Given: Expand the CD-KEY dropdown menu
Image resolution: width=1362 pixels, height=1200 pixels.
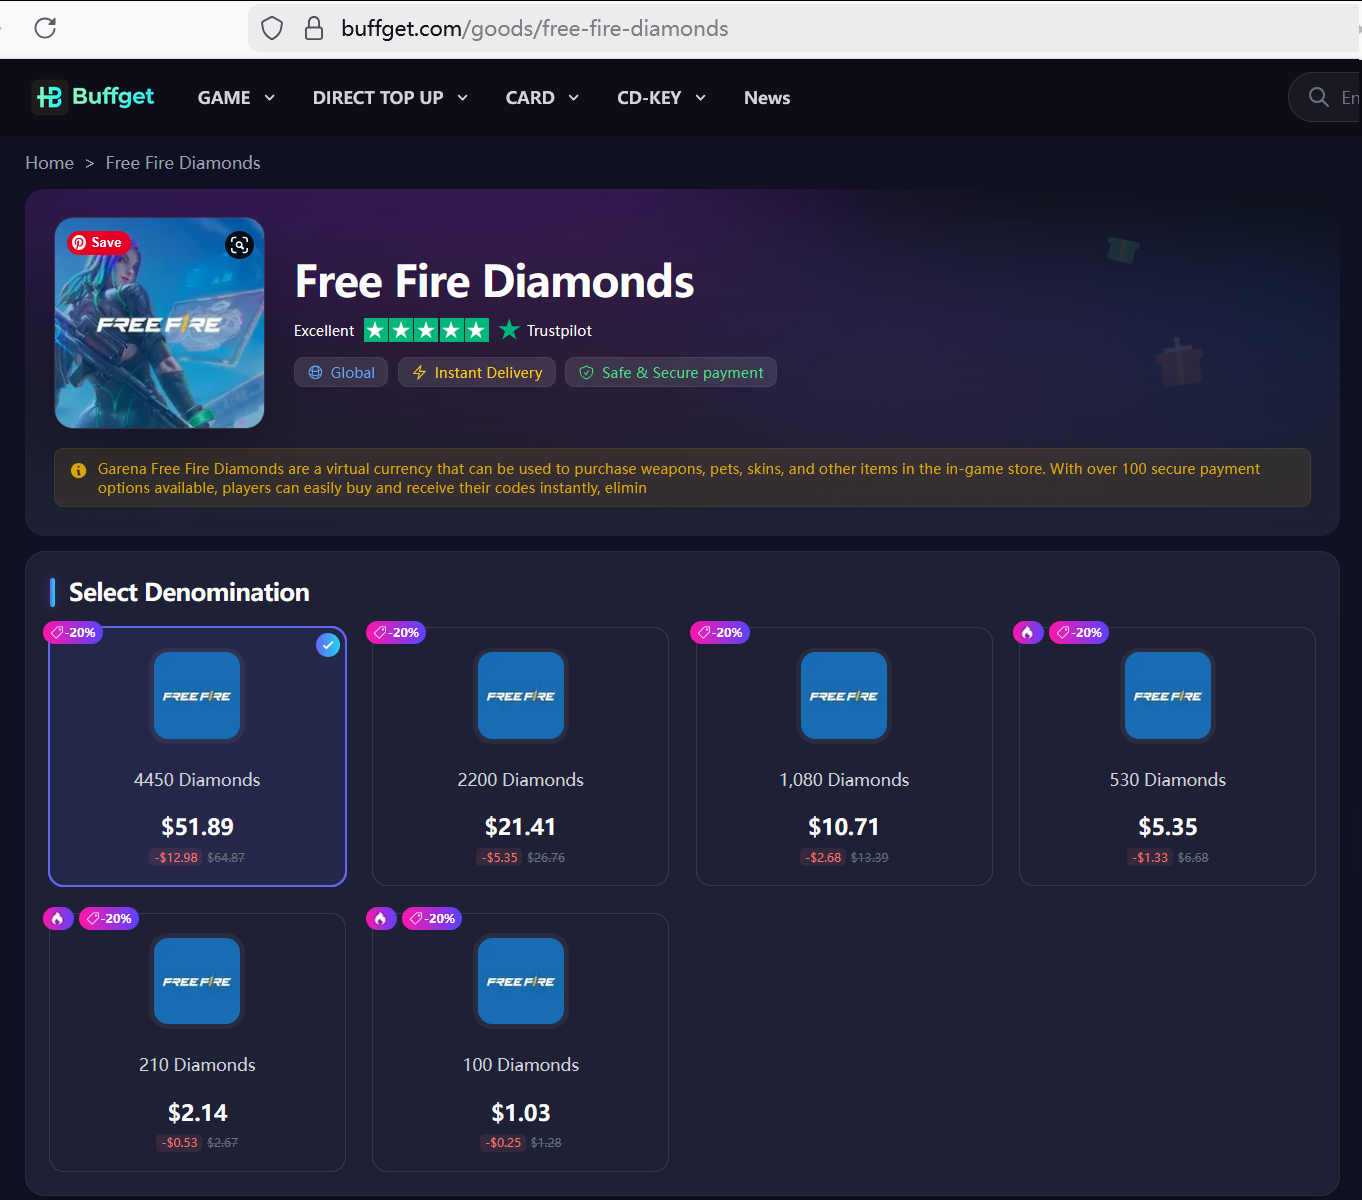Looking at the screenshot, I should click(x=661, y=98).
